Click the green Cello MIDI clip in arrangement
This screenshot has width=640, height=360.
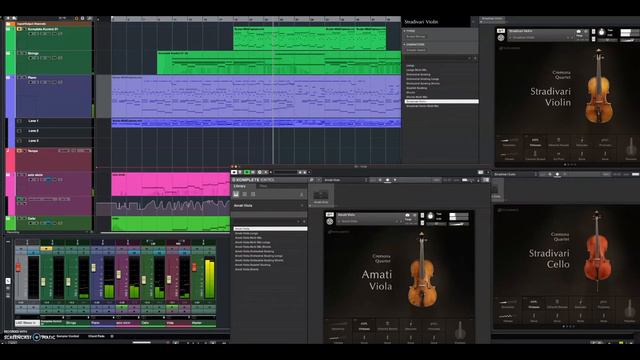pyautogui.click(x=171, y=224)
